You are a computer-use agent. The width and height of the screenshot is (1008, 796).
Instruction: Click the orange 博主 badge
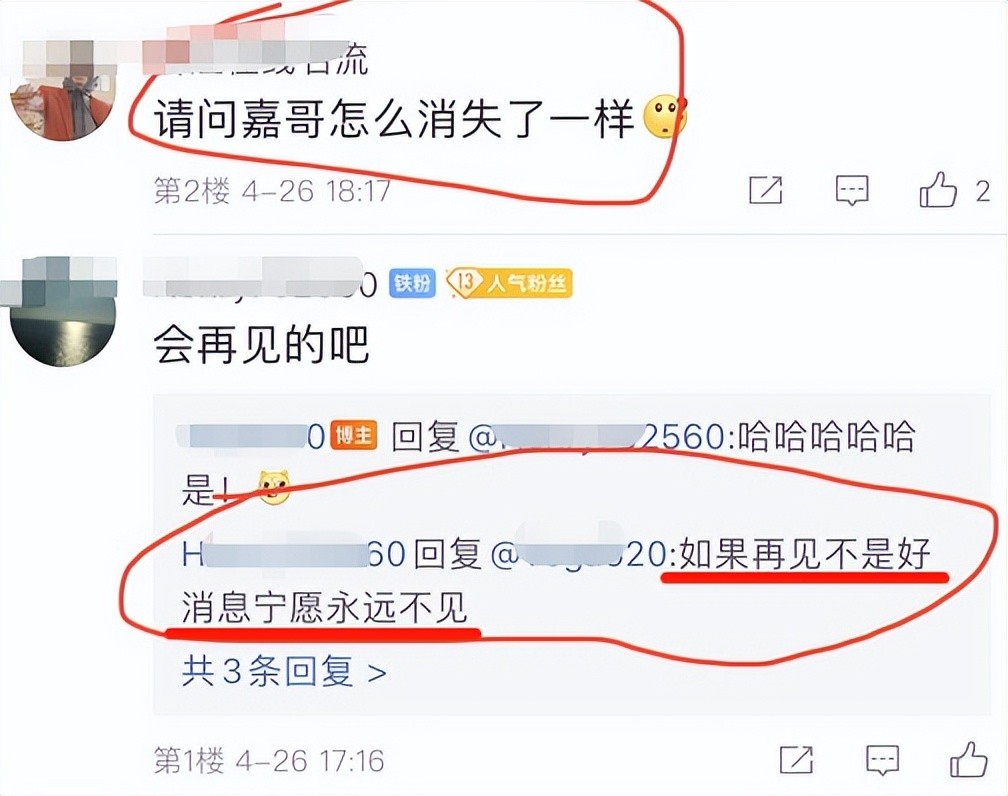(x=354, y=436)
